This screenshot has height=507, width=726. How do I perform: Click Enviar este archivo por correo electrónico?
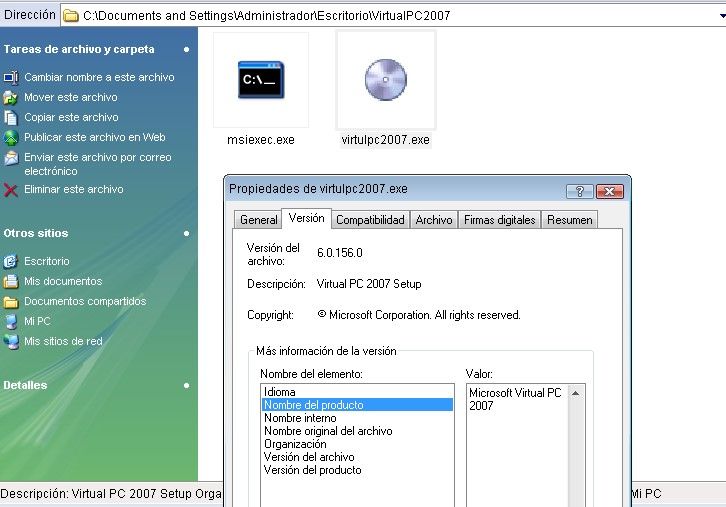point(98,164)
